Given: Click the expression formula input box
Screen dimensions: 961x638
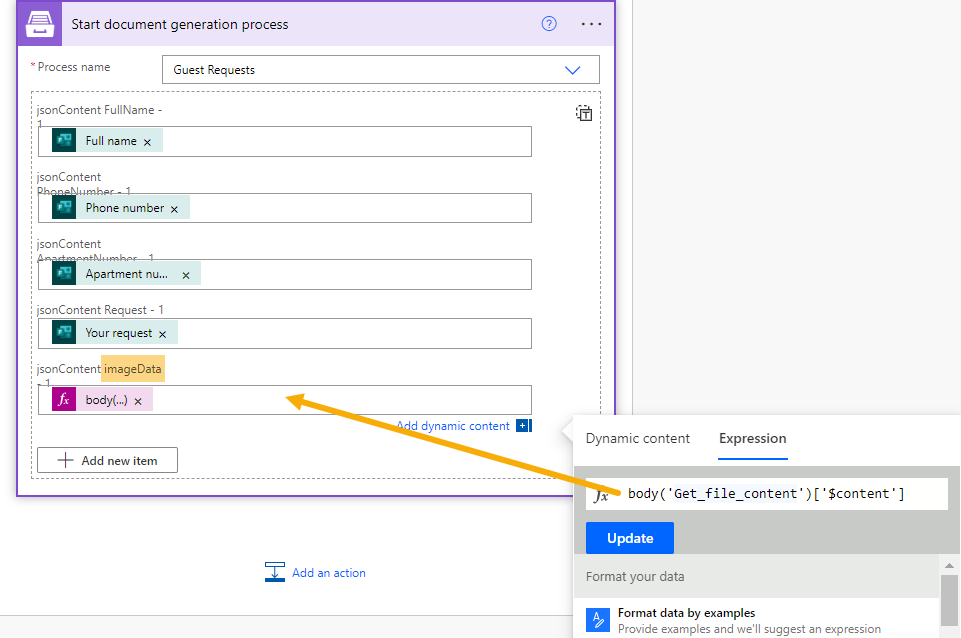Looking at the screenshot, I should pos(767,494).
